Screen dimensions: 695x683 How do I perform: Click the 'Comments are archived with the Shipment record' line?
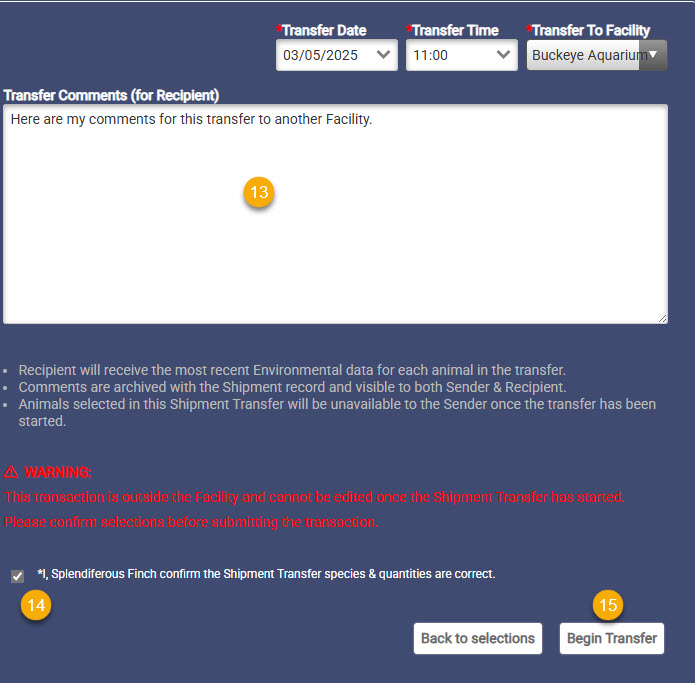pyautogui.click(x=293, y=387)
